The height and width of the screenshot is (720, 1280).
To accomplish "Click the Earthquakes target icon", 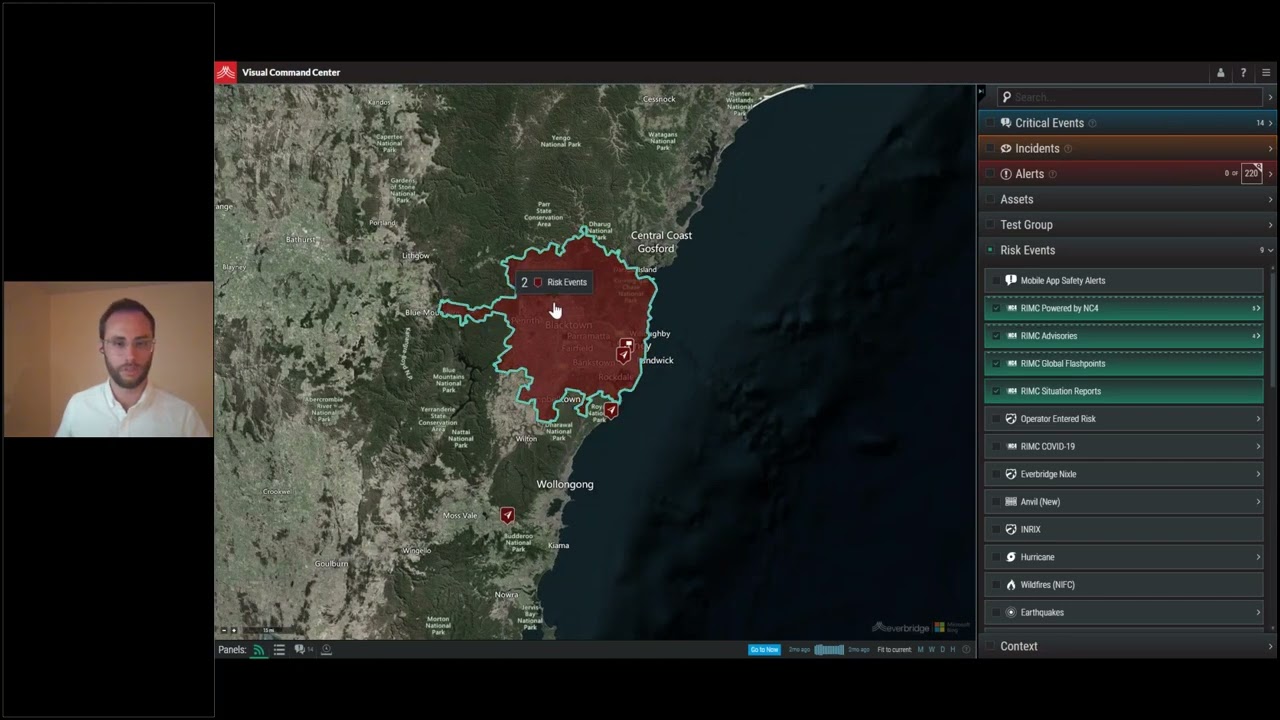I will pos(1011,612).
